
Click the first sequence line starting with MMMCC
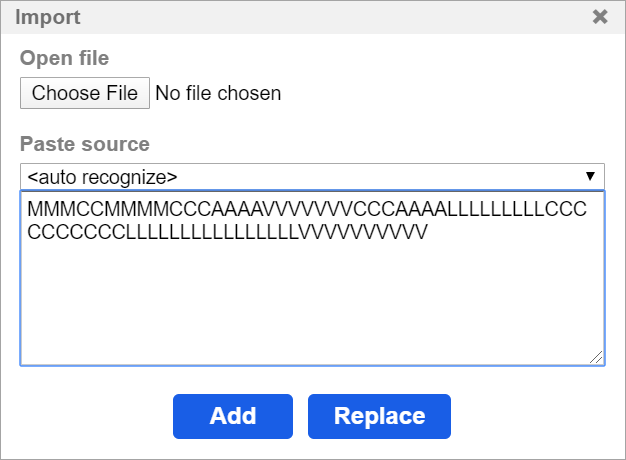[x=307, y=211]
